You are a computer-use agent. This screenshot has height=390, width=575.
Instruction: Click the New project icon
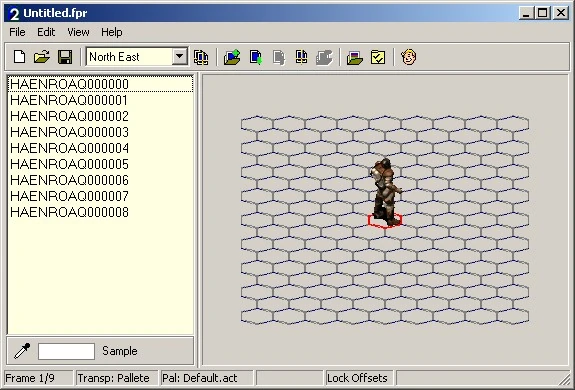coord(19,57)
